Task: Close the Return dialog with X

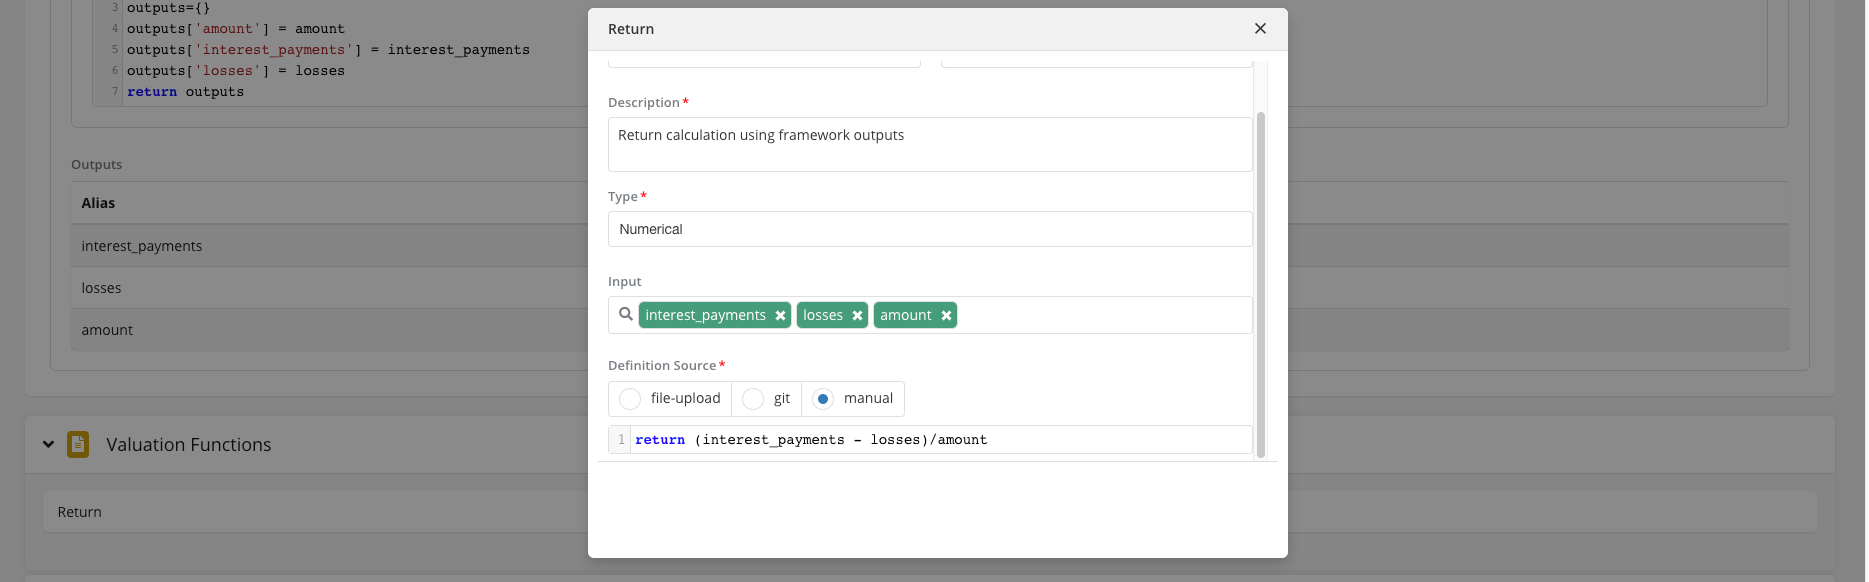Action: pyautogui.click(x=1260, y=29)
